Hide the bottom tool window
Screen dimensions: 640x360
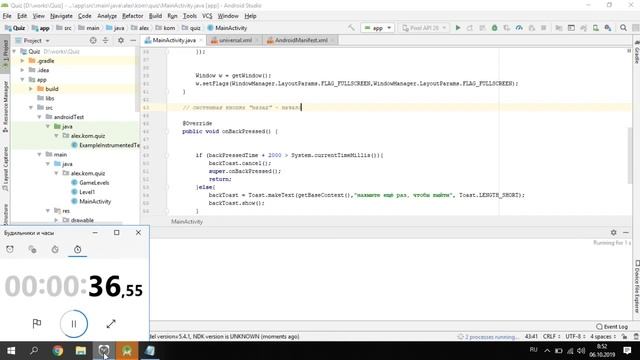(626, 232)
